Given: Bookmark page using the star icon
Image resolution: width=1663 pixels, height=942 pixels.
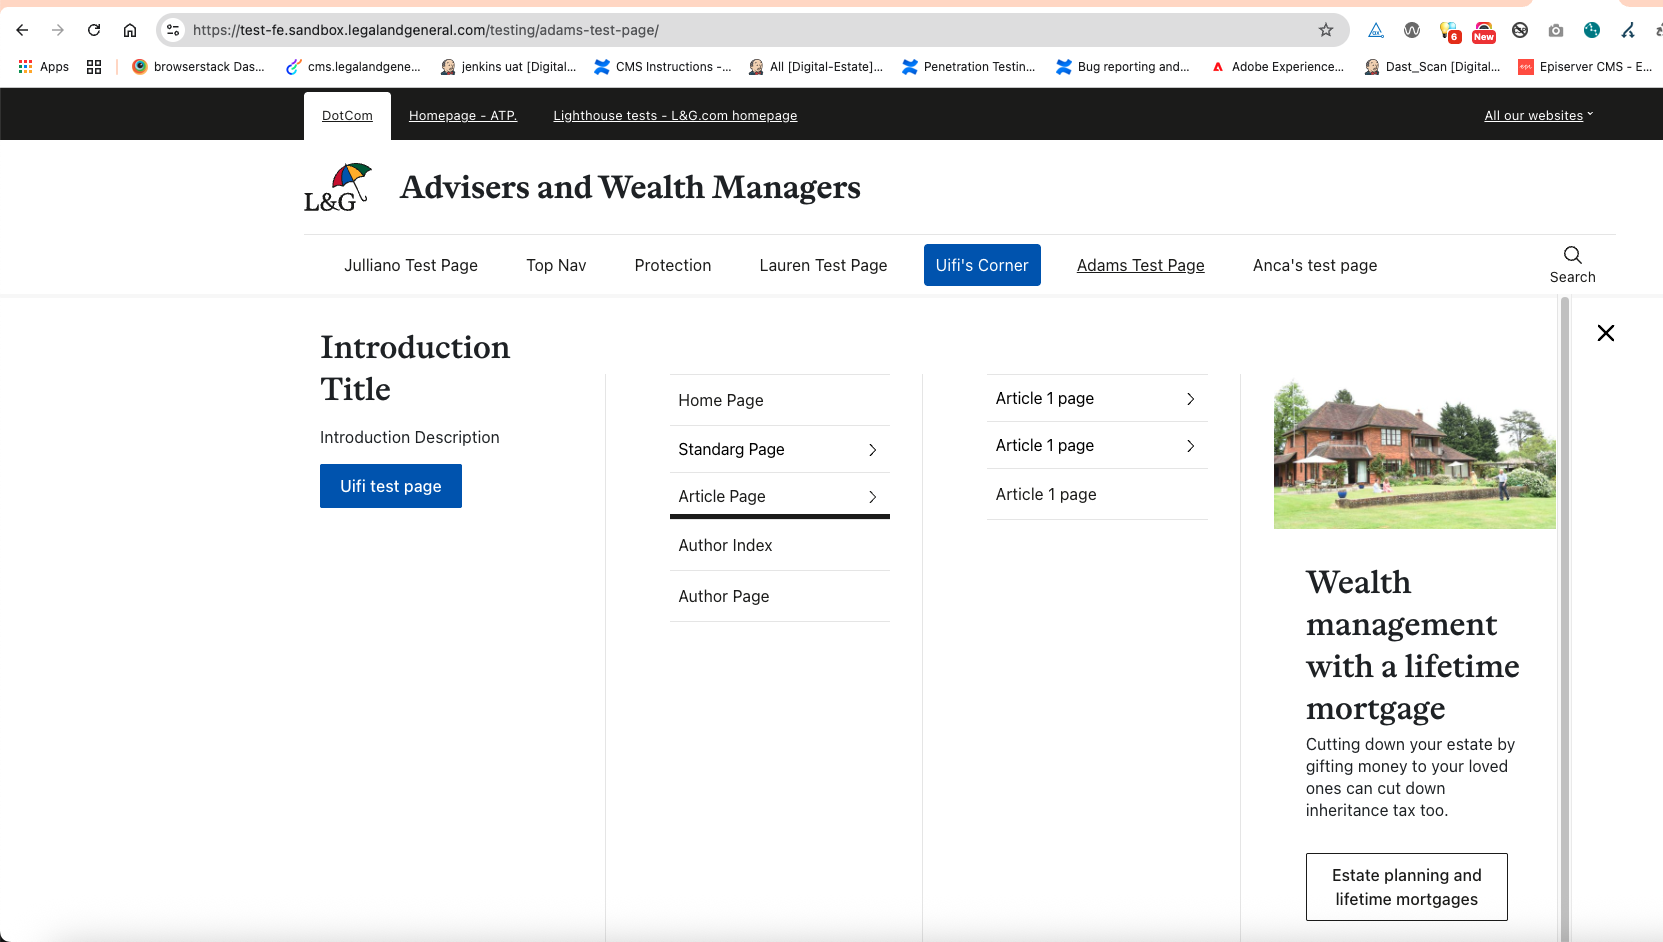Looking at the screenshot, I should (1326, 30).
